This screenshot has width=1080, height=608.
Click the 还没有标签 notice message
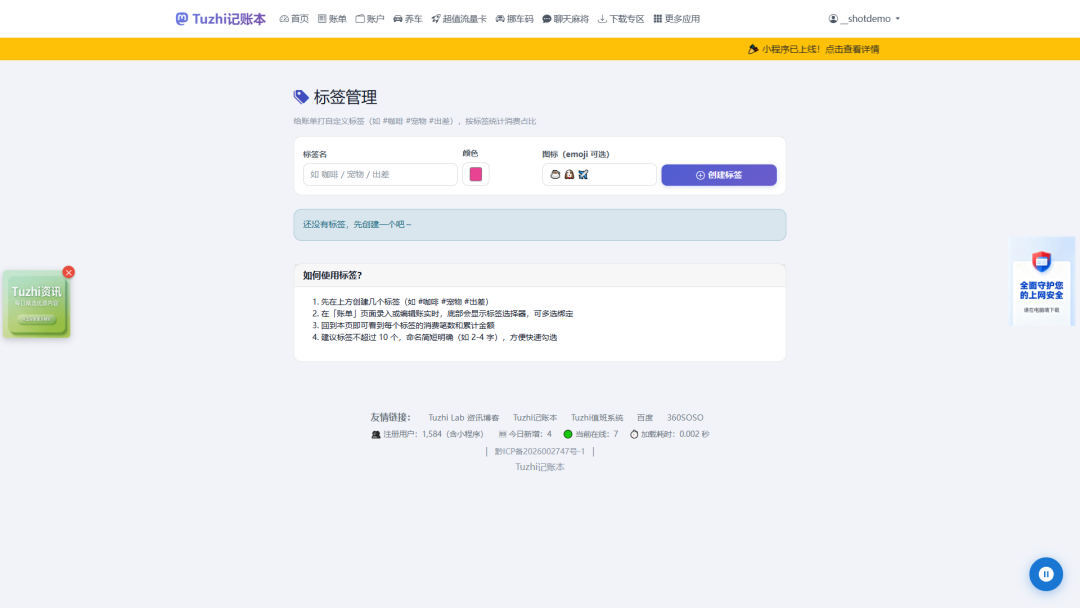(x=540, y=224)
